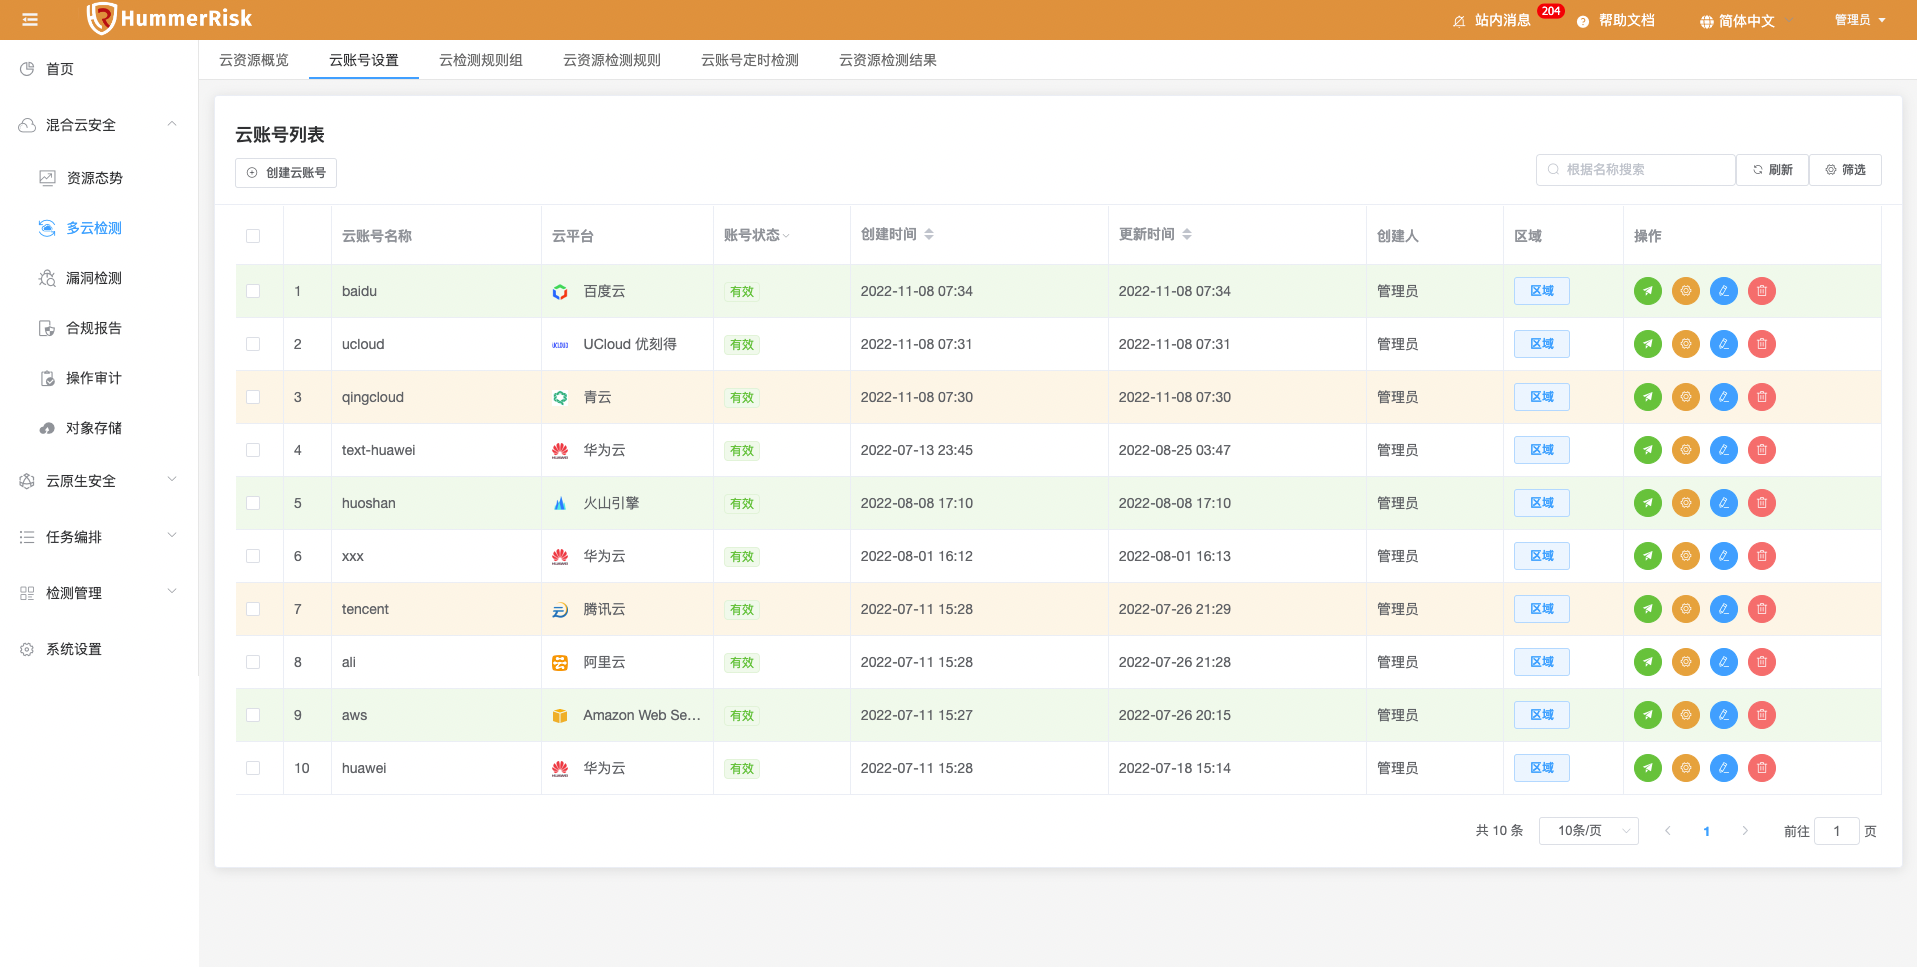Open 漏洞检测 in the sidebar
Screen dimensions: 1917x967
pos(93,278)
